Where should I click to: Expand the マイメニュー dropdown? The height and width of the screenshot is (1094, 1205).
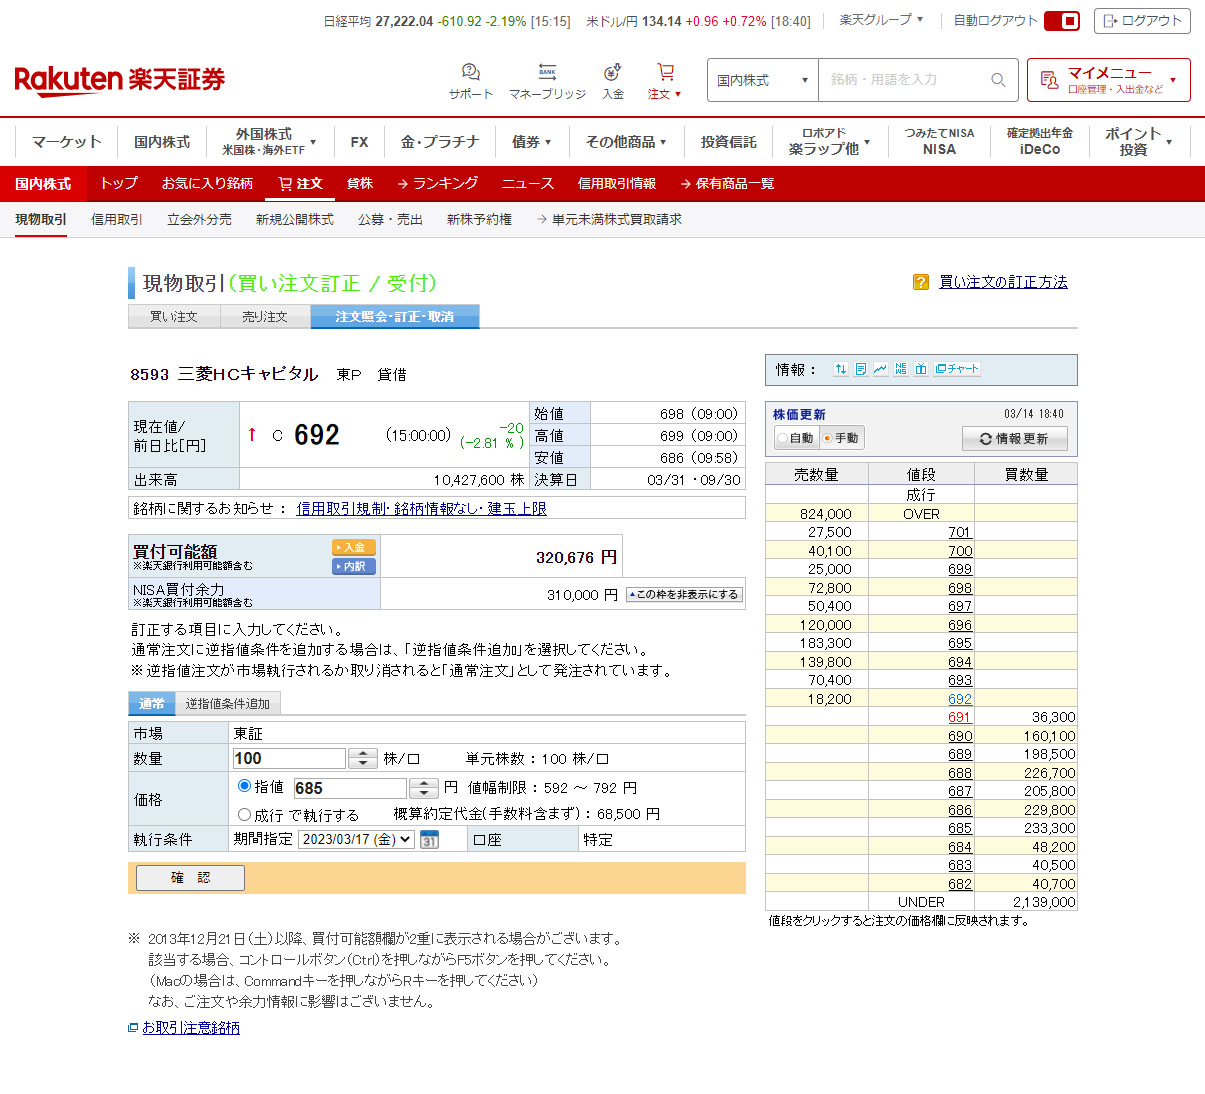[1108, 80]
